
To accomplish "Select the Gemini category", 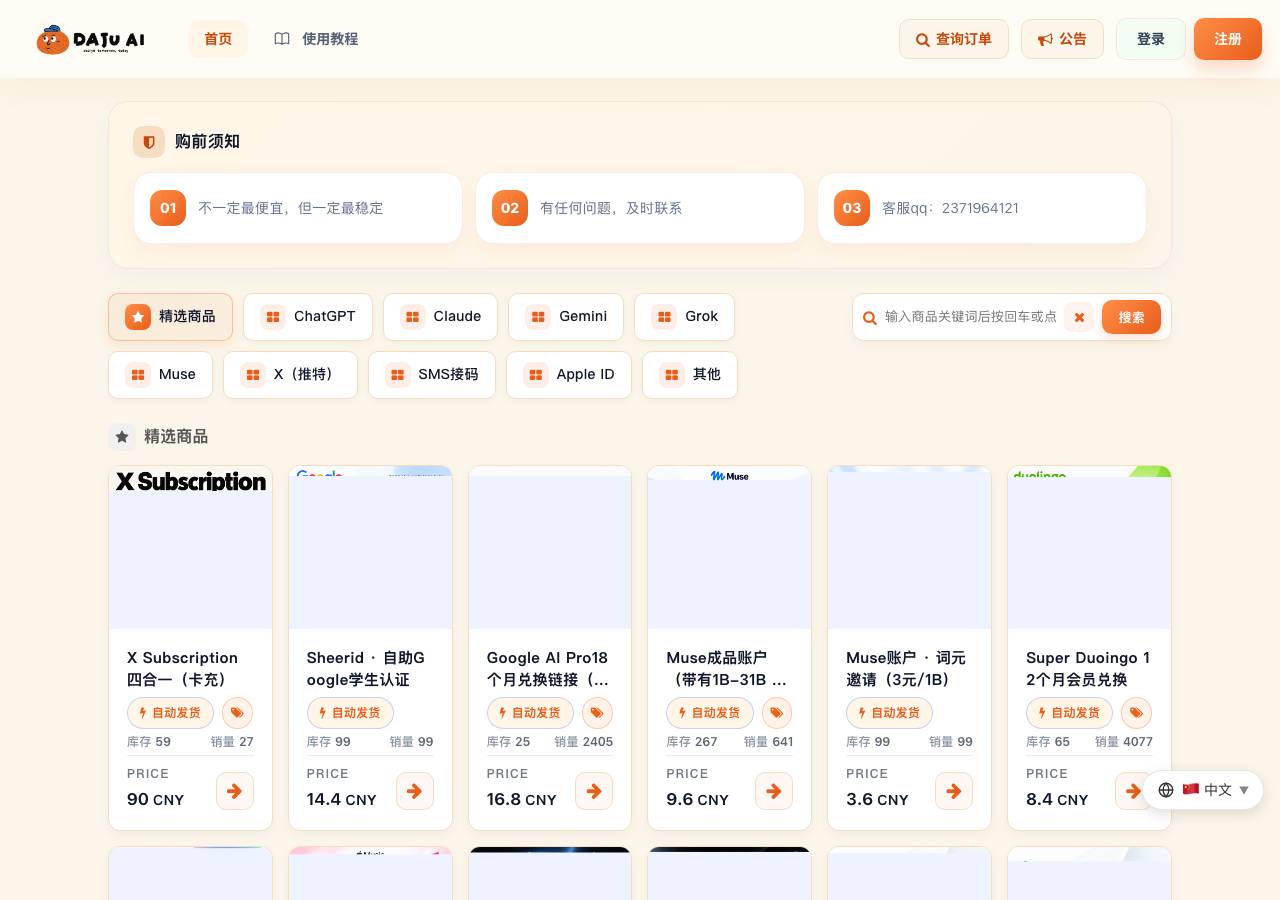I will point(566,317).
